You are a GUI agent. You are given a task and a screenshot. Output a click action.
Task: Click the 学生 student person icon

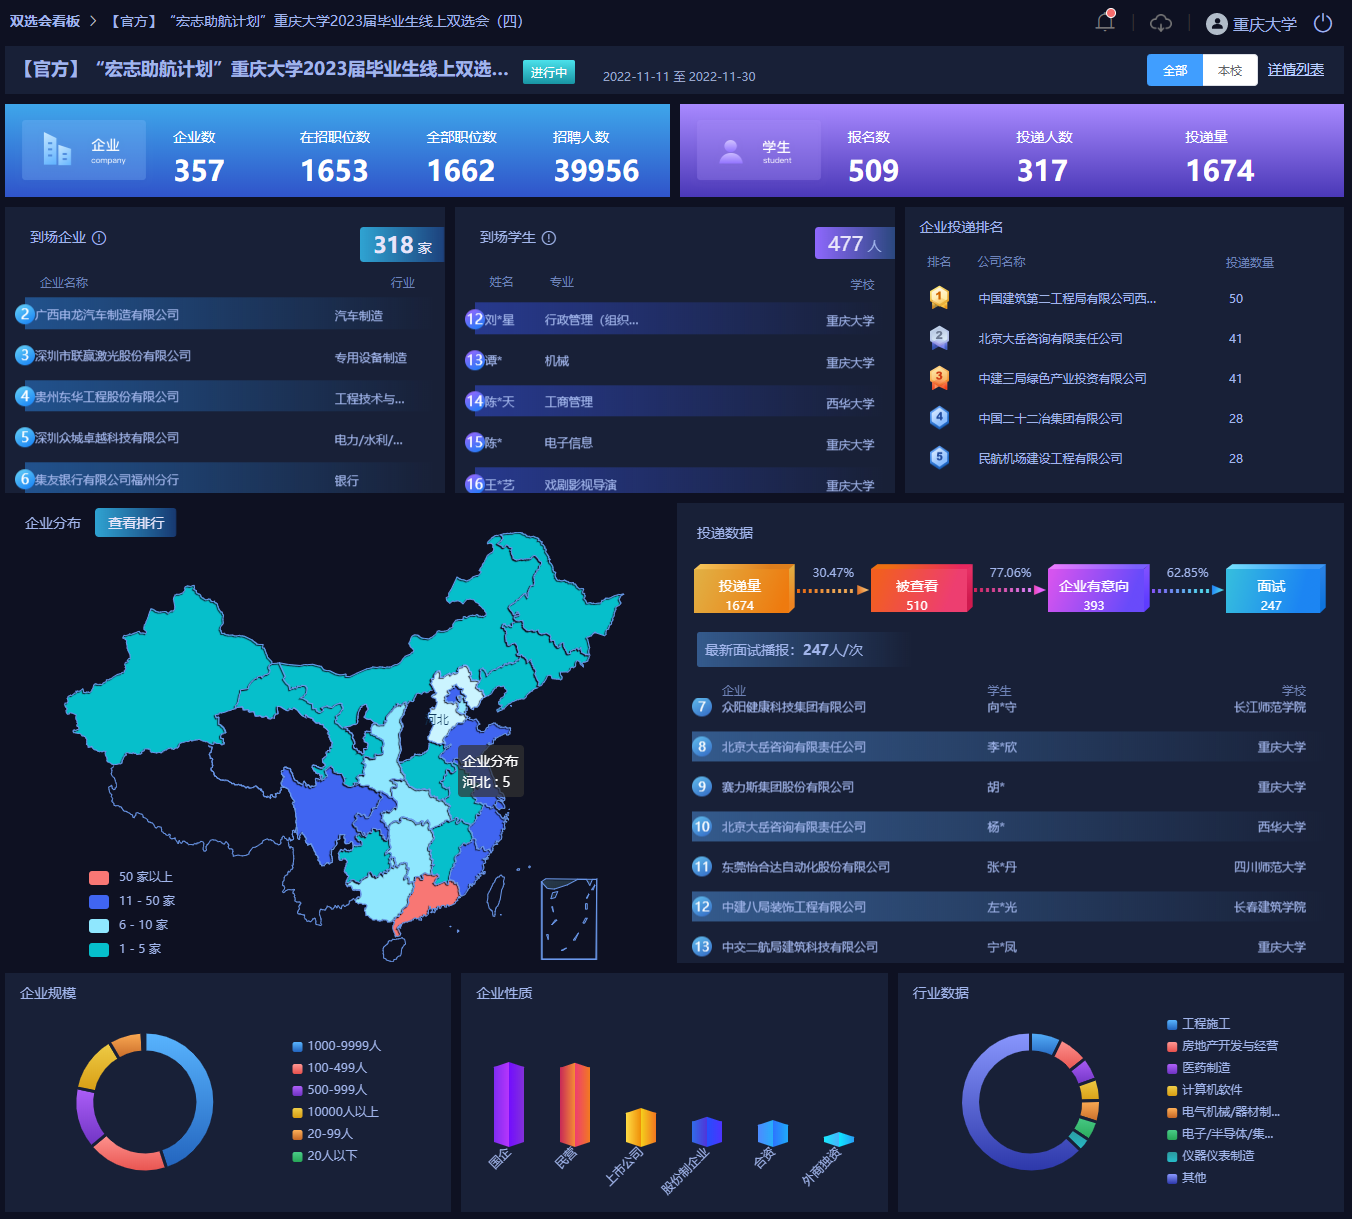[x=731, y=151]
